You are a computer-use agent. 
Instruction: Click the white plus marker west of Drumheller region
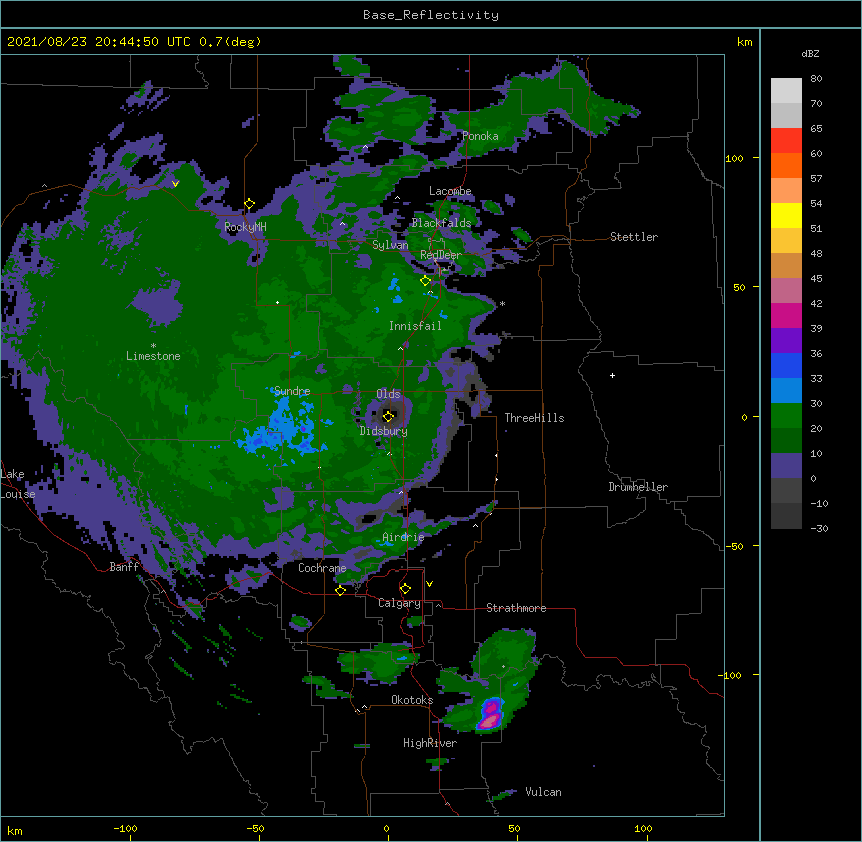click(x=612, y=375)
